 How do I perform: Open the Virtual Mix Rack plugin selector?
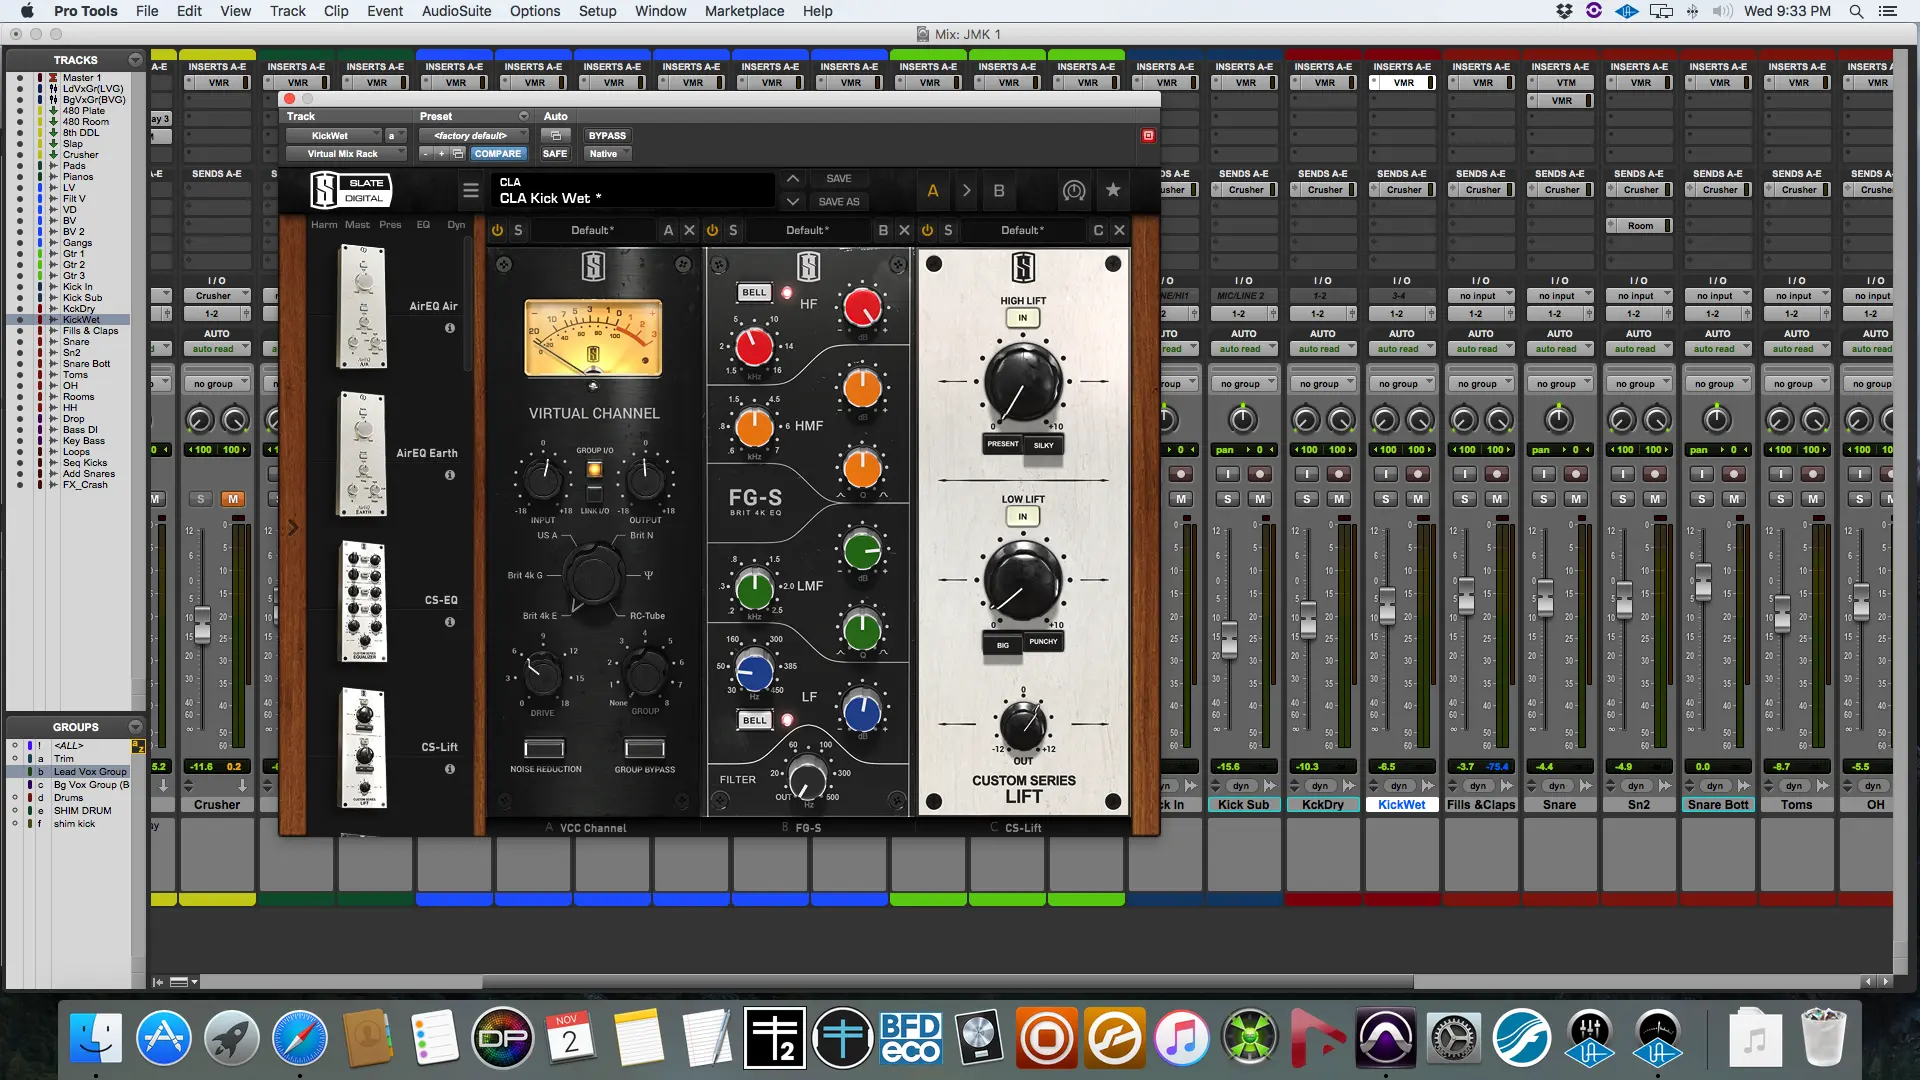point(346,154)
